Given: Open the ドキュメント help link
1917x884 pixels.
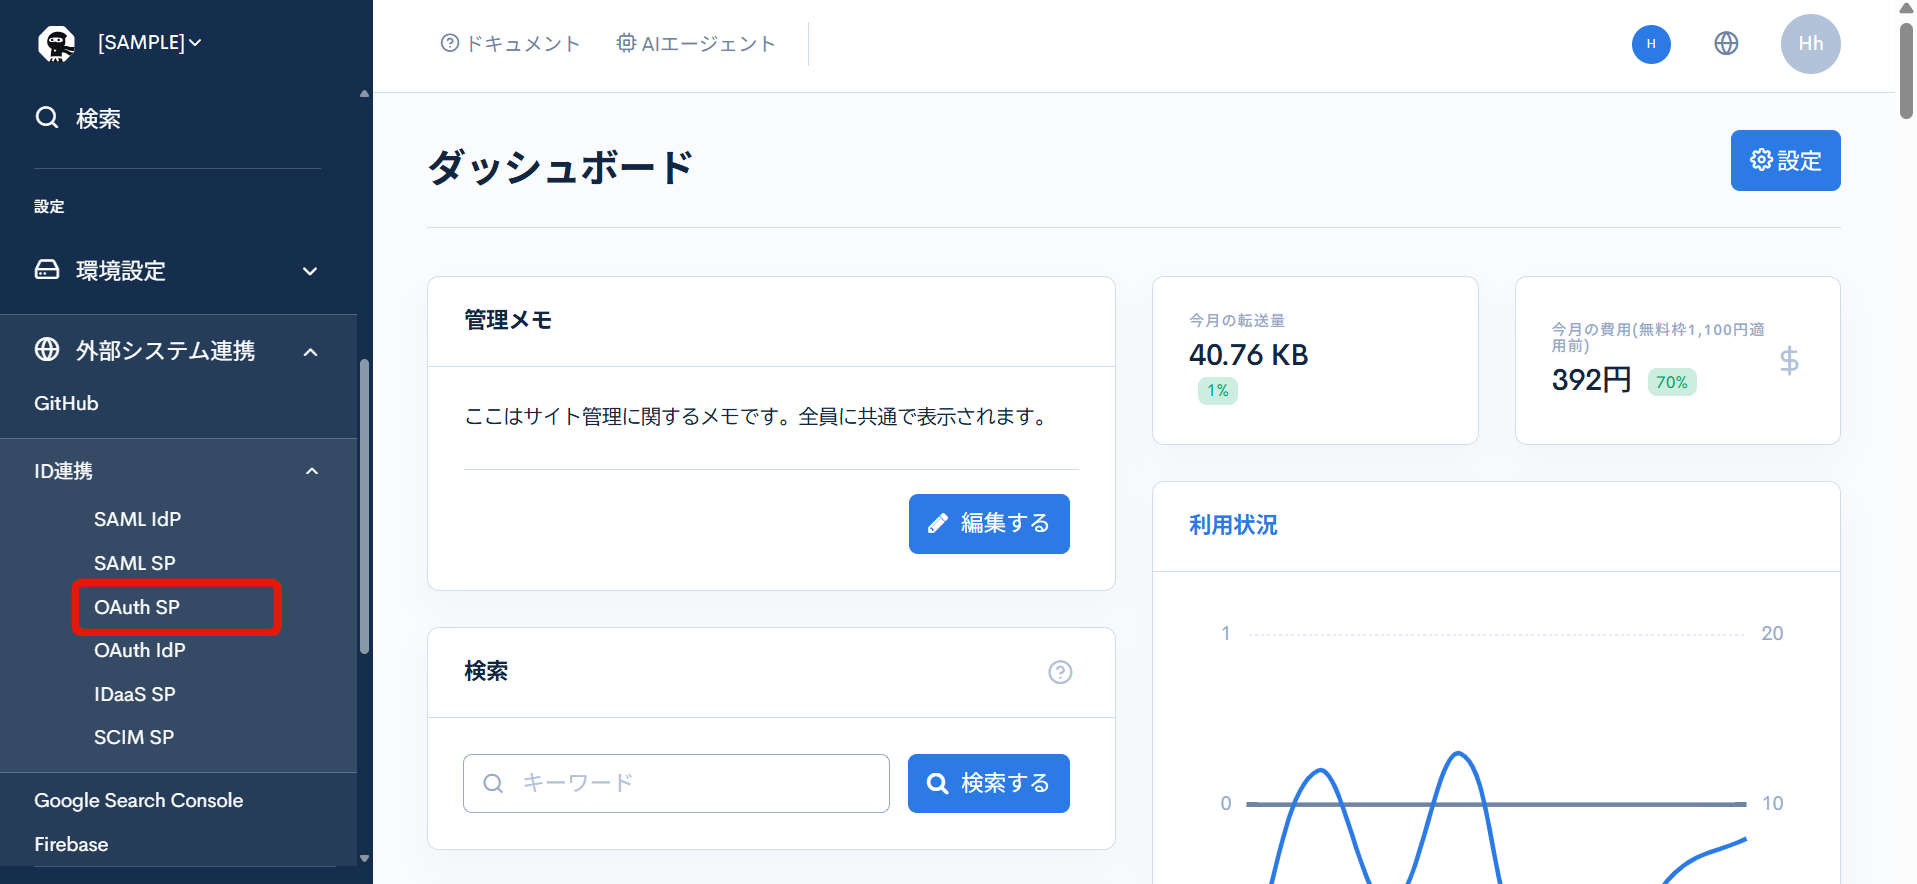Looking at the screenshot, I should [510, 43].
